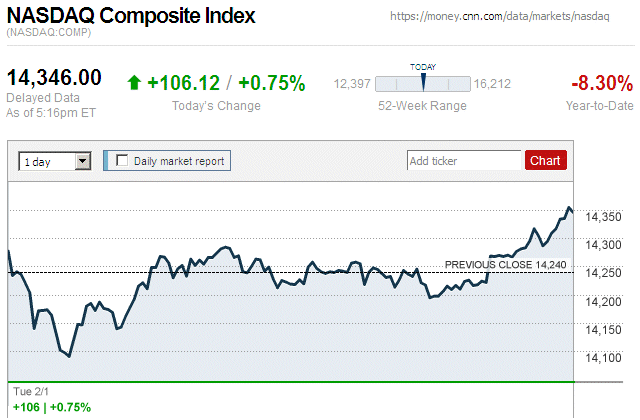Click the PREVIOUS CLOSE 14,240 chart label
Image resolution: width=640 pixels, height=420 pixels.
click(505, 264)
